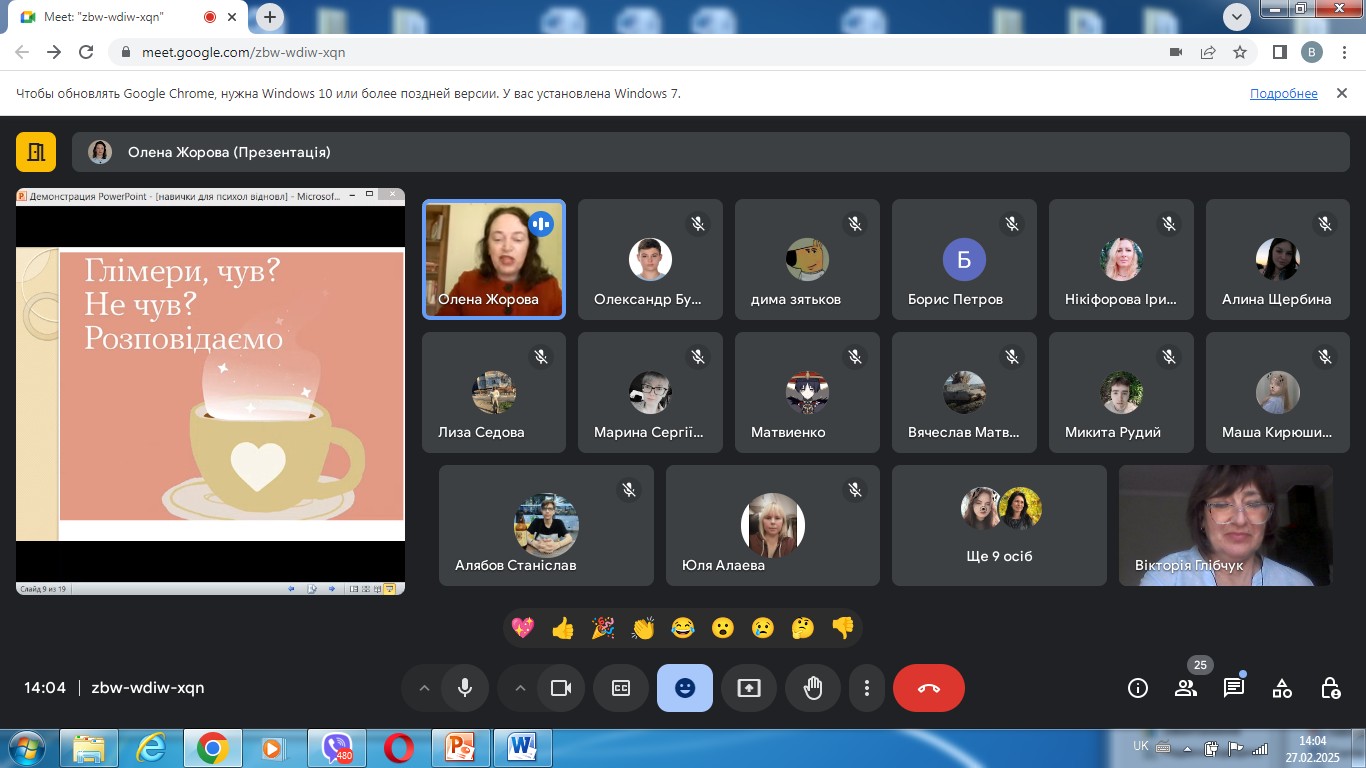Start presenting your screen
This screenshot has width=1366, height=768.
pyautogui.click(x=749, y=688)
